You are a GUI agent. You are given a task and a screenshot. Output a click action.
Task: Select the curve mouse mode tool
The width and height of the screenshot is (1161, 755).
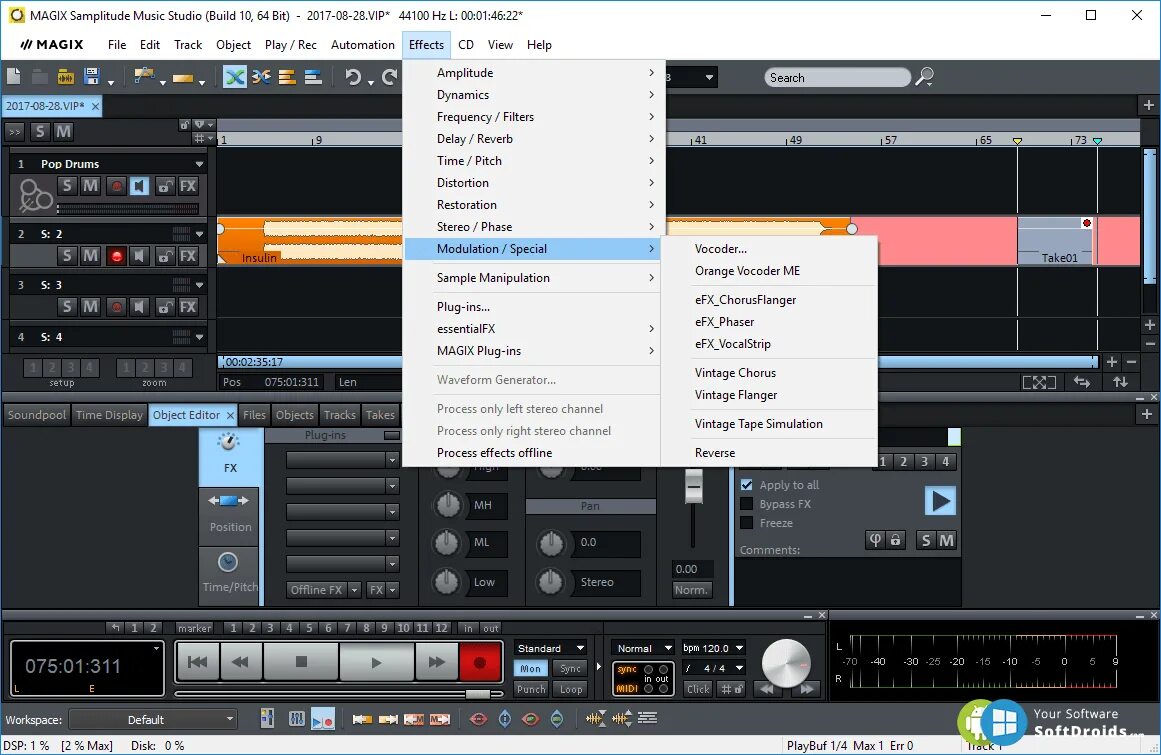[144, 76]
